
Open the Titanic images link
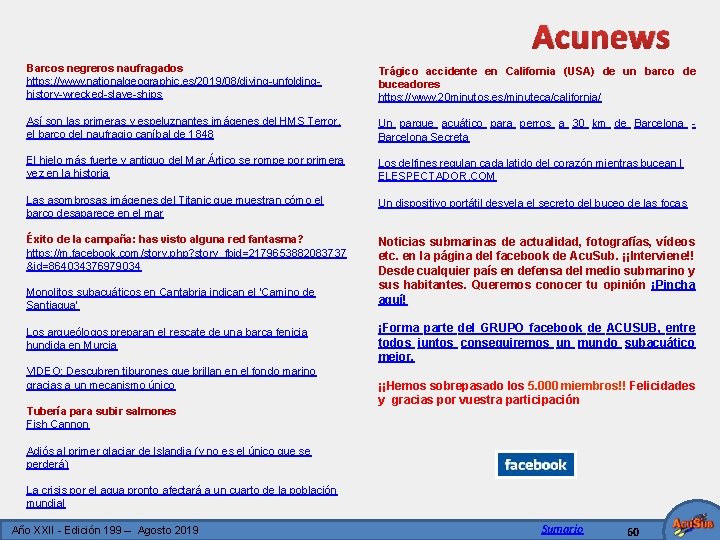(174, 207)
